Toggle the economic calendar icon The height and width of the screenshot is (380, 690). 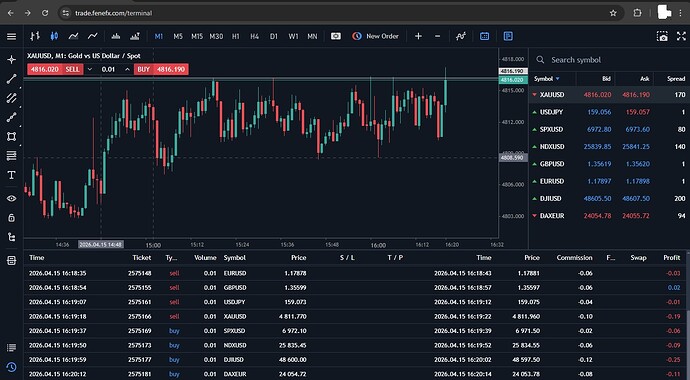pos(484,37)
